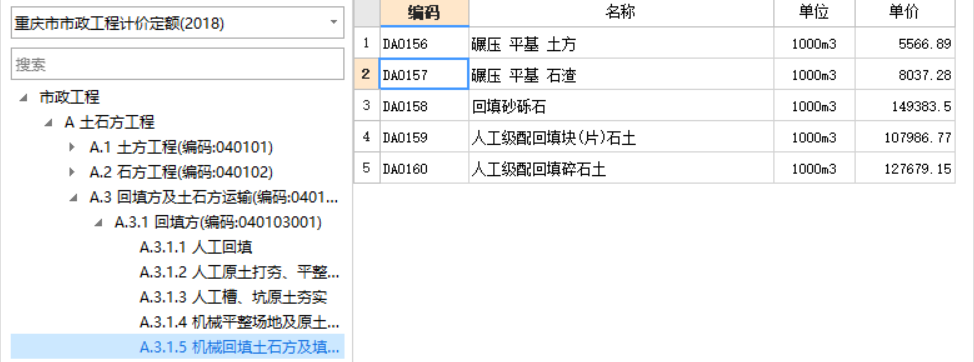Click the 搜索 search input field
Image resolution: width=974 pixels, height=362 pixels.
178,64
